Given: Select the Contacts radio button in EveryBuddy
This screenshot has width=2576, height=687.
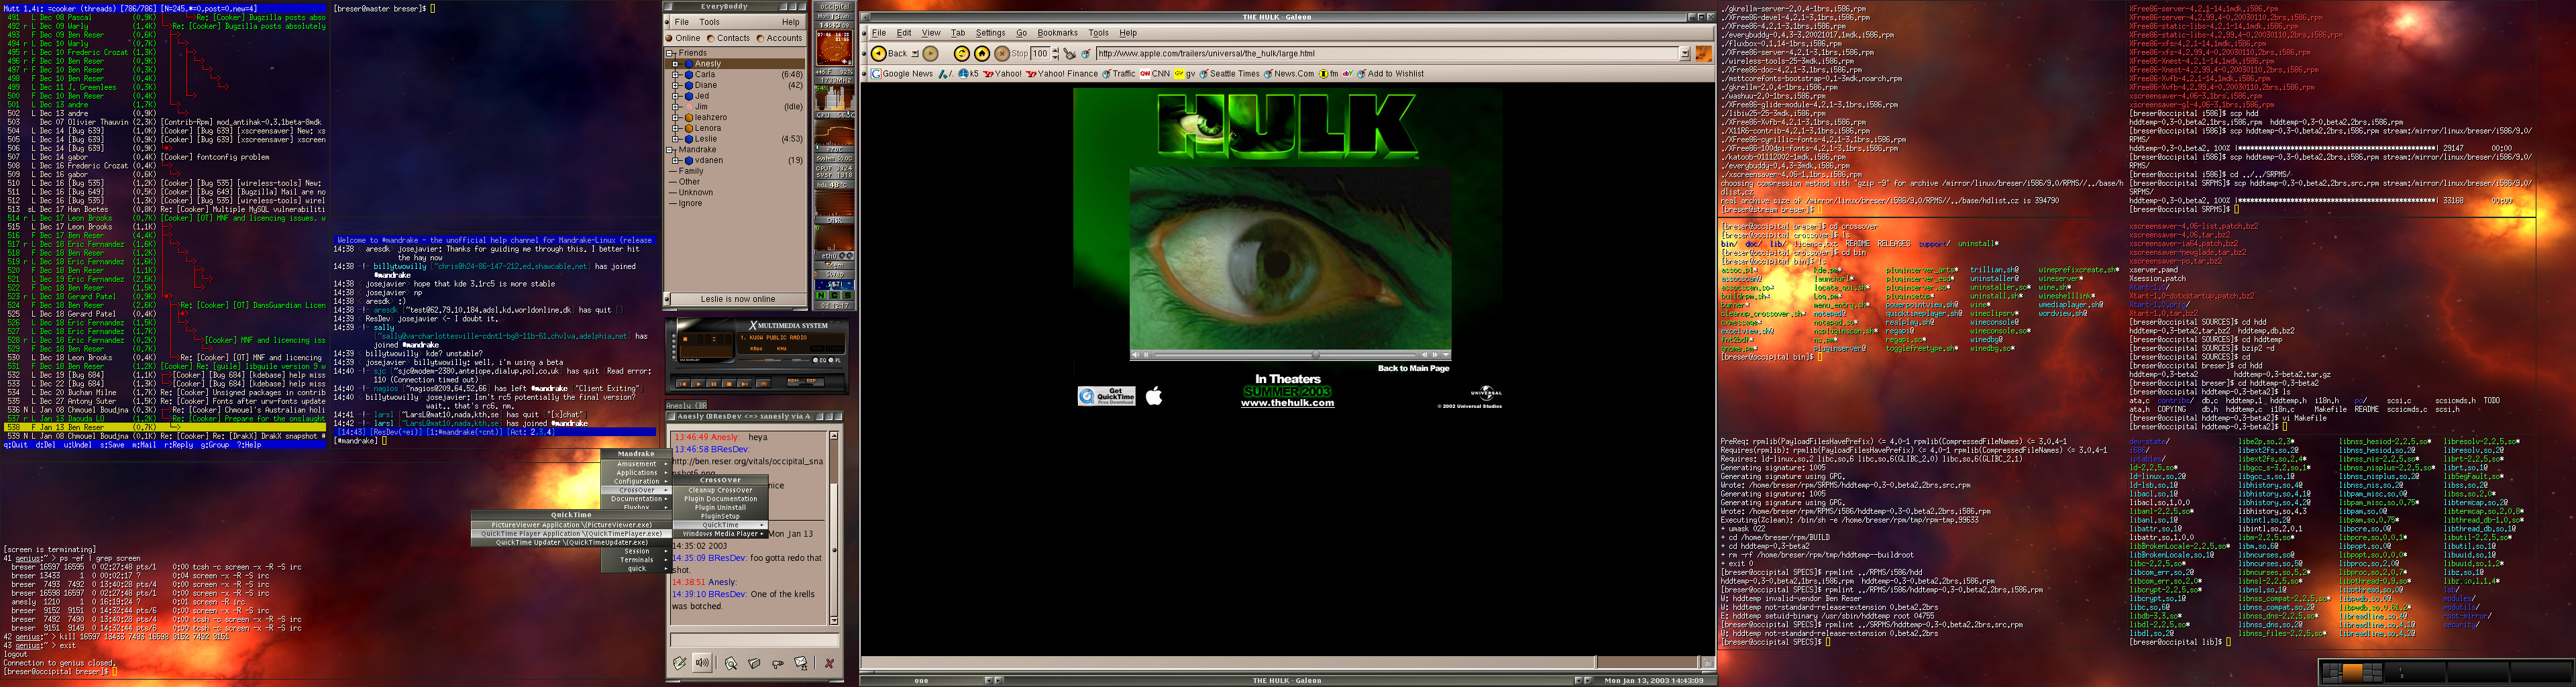Looking at the screenshot, I should pos(710,39).
